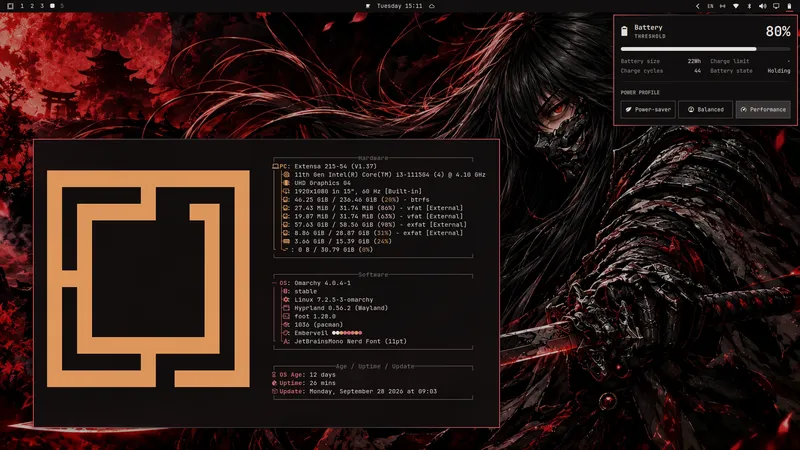Click the kernel icon by Linux 7.2.5-3-omarchy
Image resolution: width=800 pixels, height=450 pixels.
tap(286, 299)
